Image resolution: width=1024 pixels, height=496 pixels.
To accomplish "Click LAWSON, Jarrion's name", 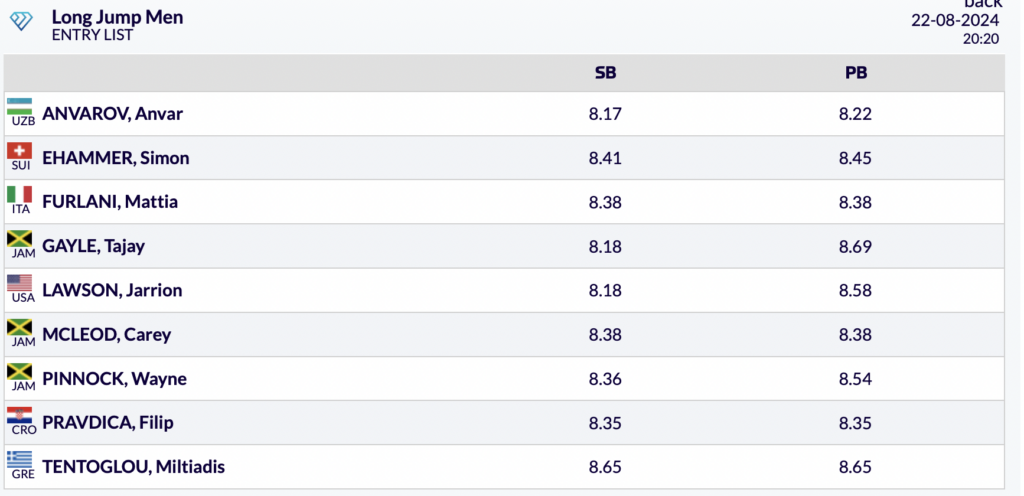I will pyautogui.click(x=112, y=290).
